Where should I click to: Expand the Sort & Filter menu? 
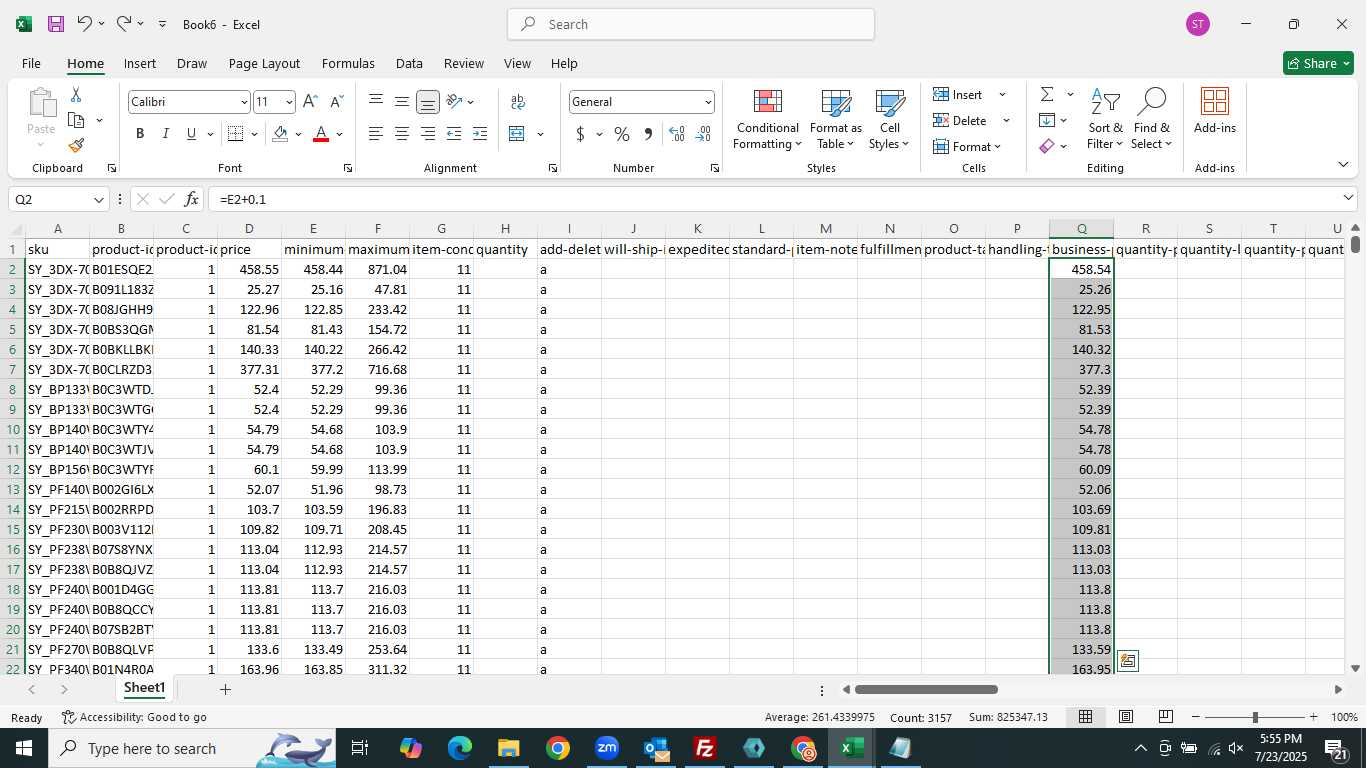tap(1105, 120)
